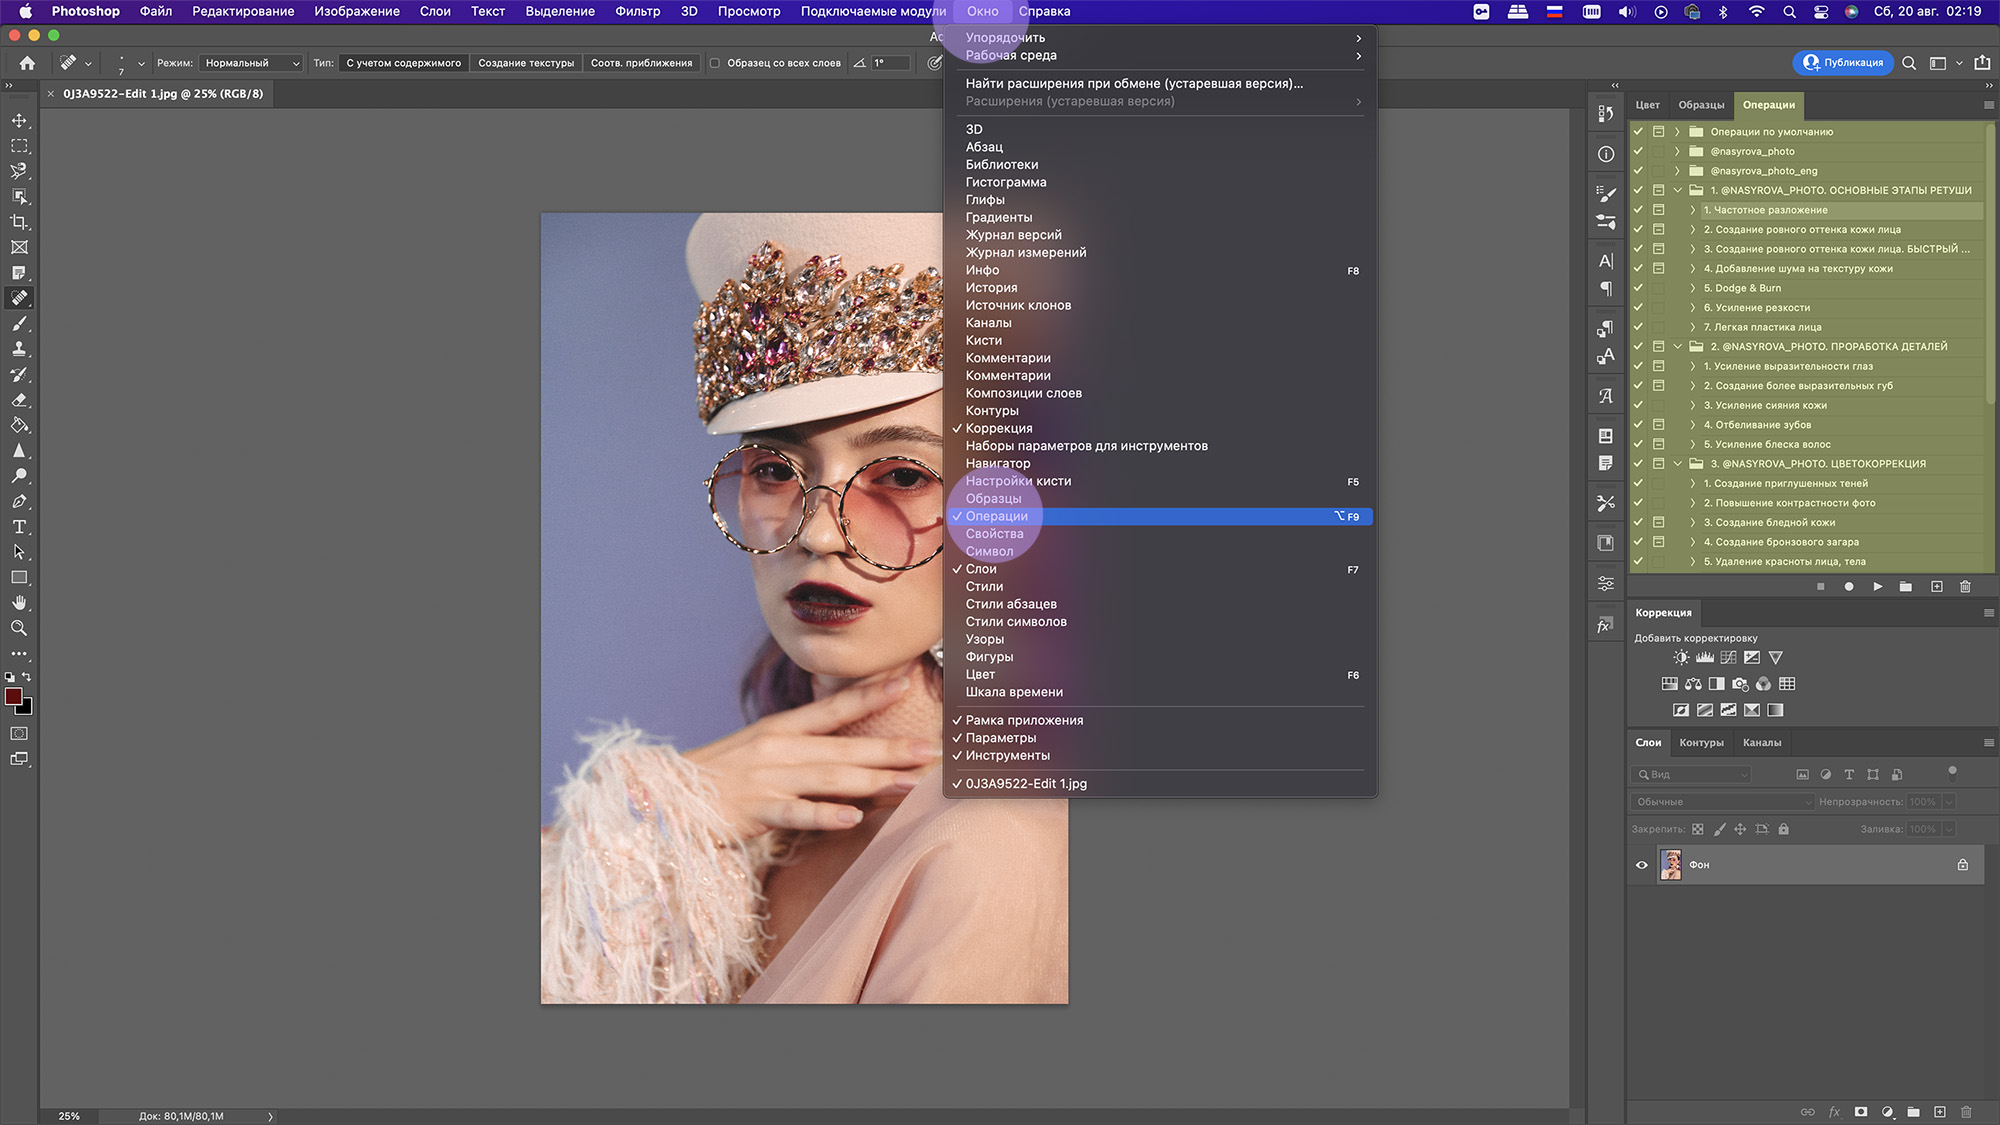Expand the '@nasyrova_photo' action set
The width and height of the screenshot is (2000, 1125).
coord(1677,152)
